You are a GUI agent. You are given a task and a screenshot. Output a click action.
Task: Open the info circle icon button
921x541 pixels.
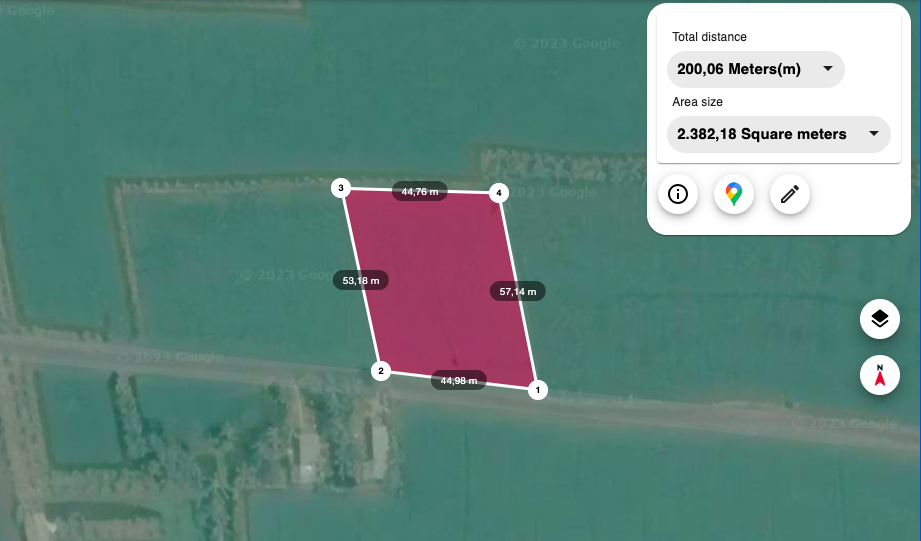678,194
